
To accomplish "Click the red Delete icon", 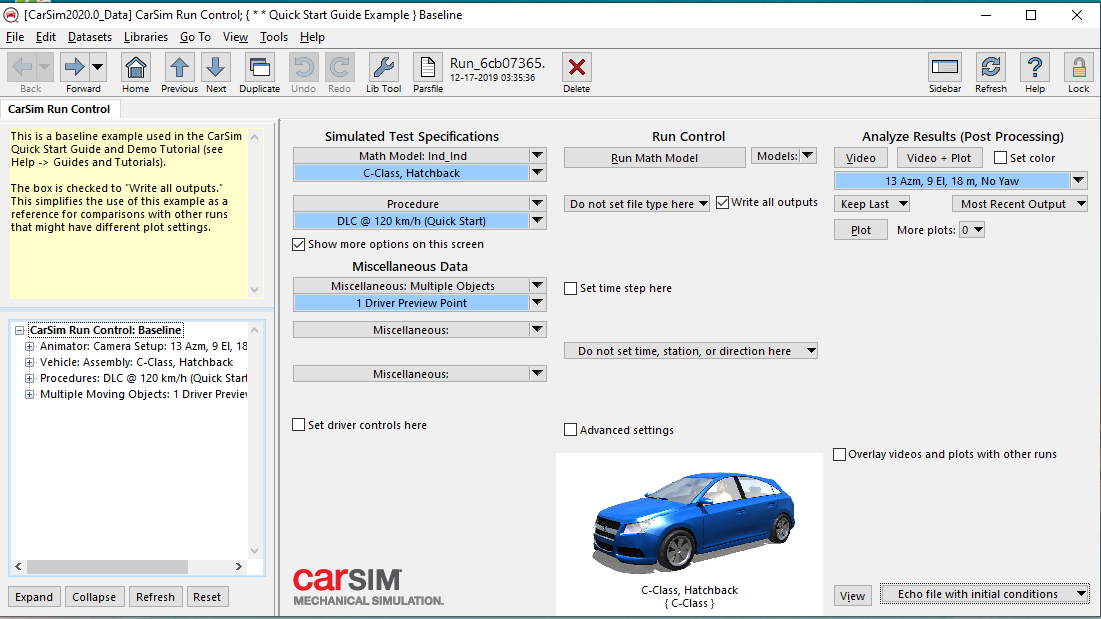I will coord(576,68).
